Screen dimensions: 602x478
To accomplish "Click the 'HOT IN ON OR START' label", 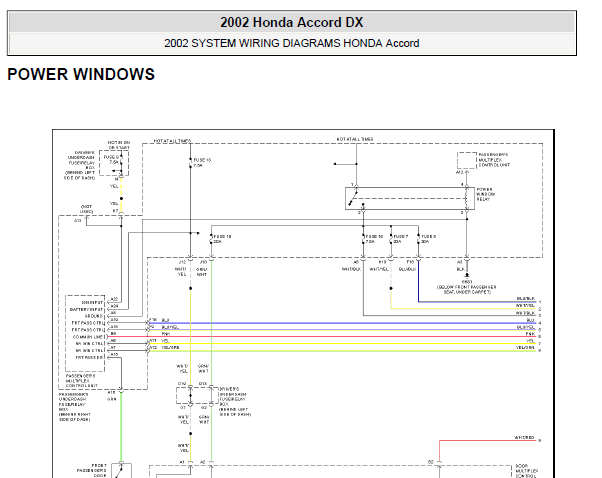I will pos(119,145).
